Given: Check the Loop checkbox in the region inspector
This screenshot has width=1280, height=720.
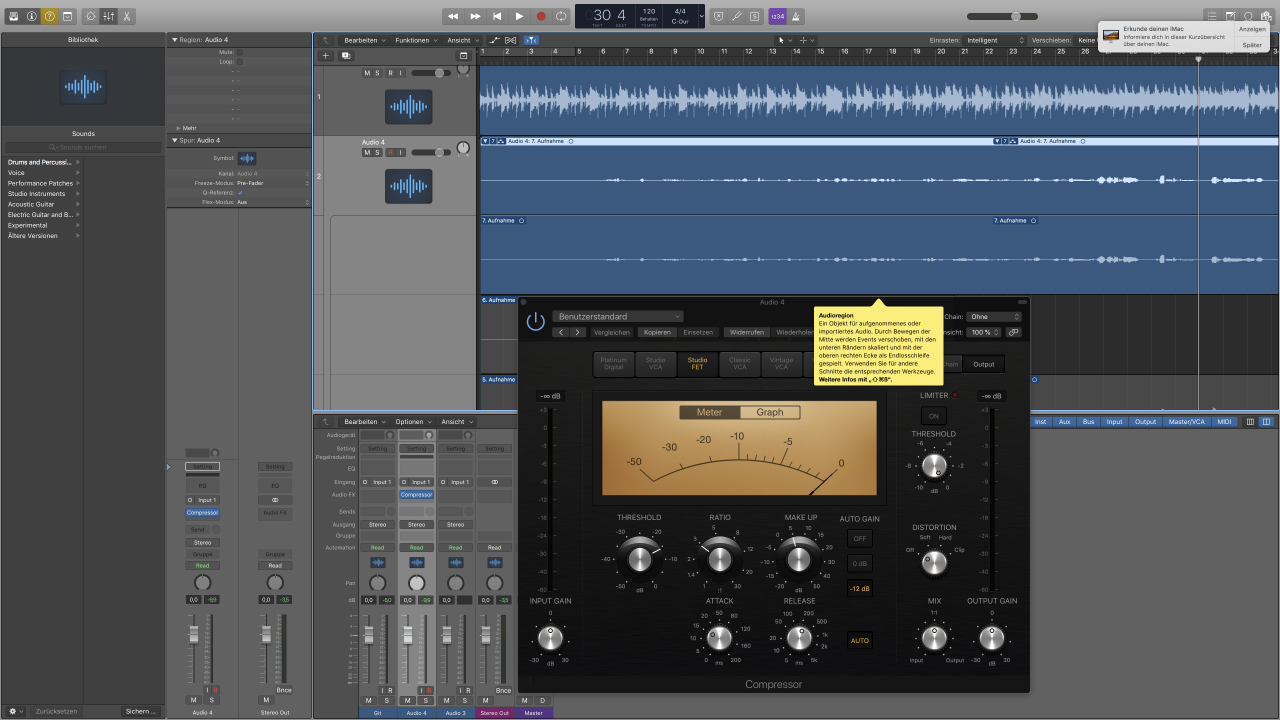Looking at the screenshot, I should coord(240,61).
